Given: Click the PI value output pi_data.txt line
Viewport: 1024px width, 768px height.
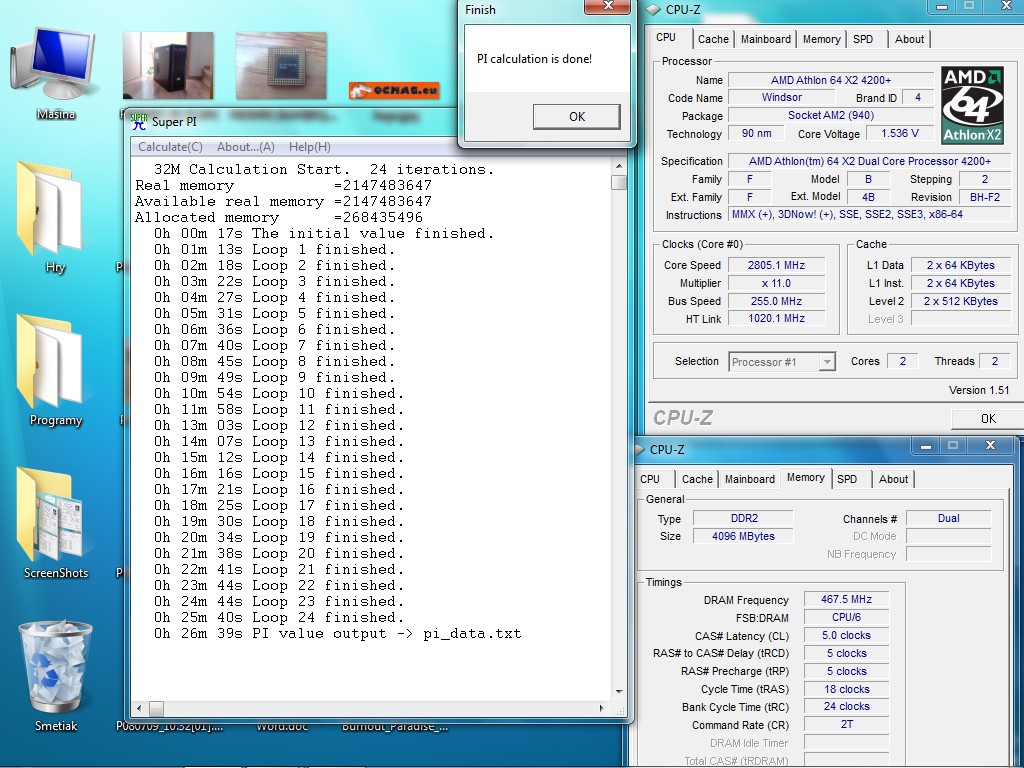Looking at the screenshot, I should click(x=338, y=634).
